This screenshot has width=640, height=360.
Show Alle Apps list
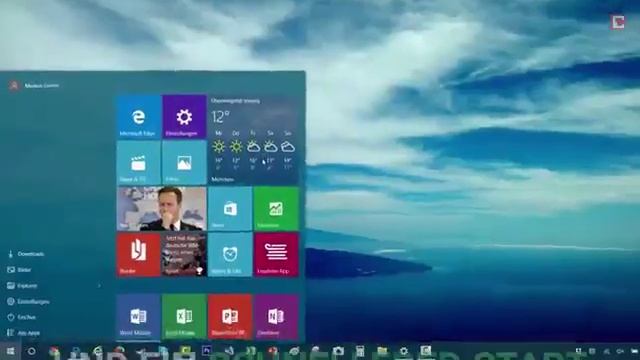(x=24, y=333)
